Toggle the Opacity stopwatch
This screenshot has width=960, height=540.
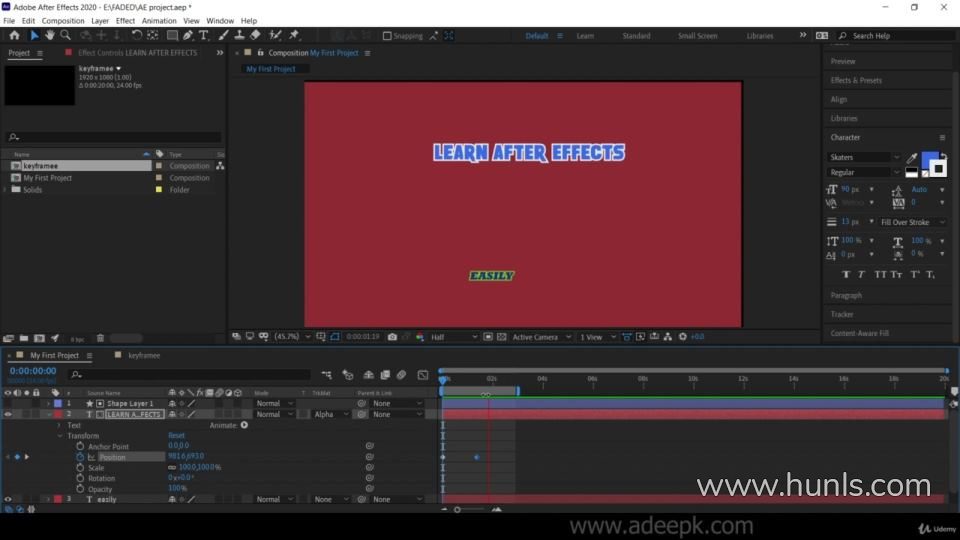click(80, 489)
